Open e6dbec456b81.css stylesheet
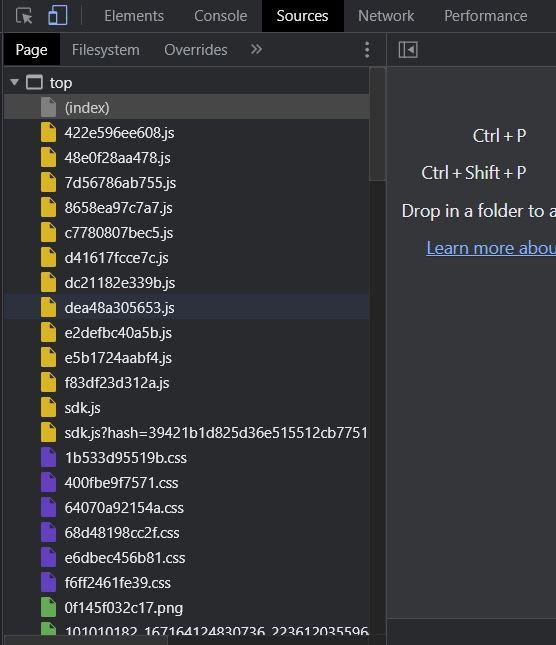The height and width of the screenshot is (645, 556). pos(186,558)
